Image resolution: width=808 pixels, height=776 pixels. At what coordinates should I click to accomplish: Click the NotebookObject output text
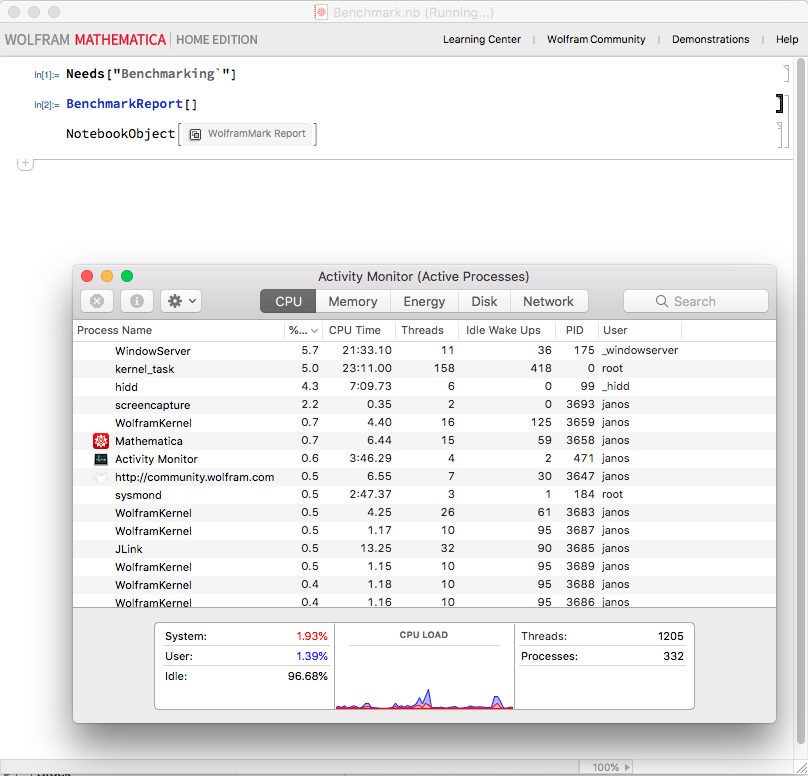tap(121, 134)
